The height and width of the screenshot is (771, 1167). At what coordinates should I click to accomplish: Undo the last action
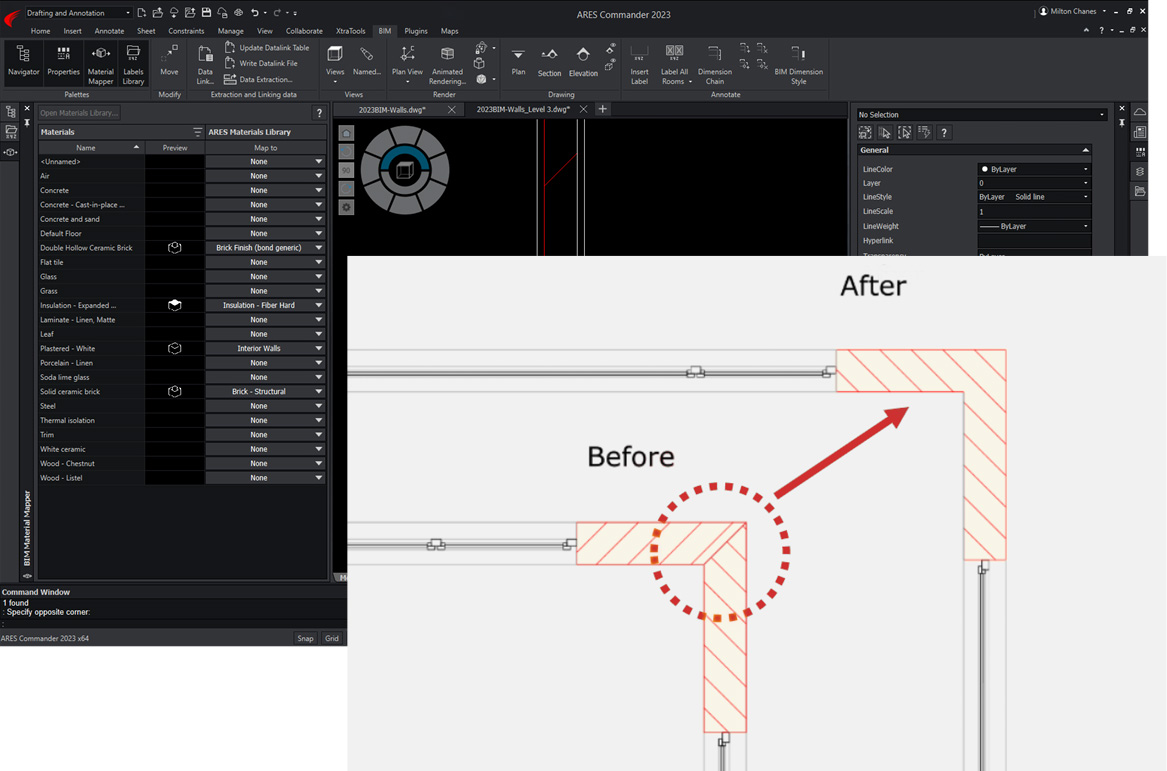click(x=255, y=13)
